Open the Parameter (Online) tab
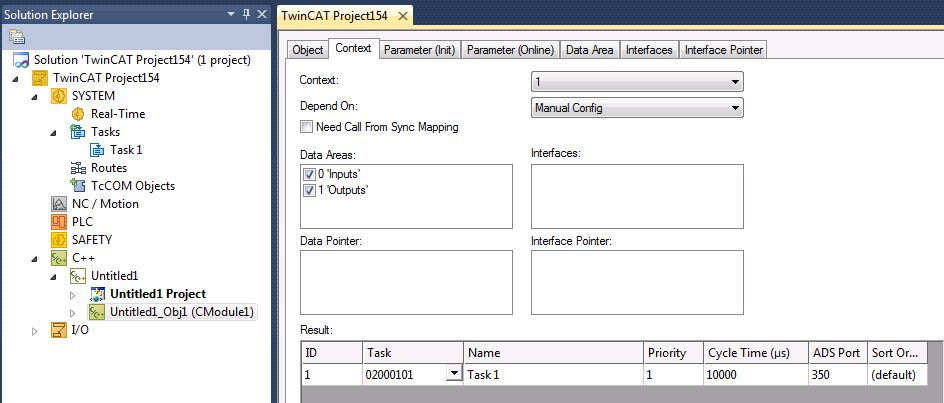The image size is (944, 403). pyautogui.click(x=511, y=50)
